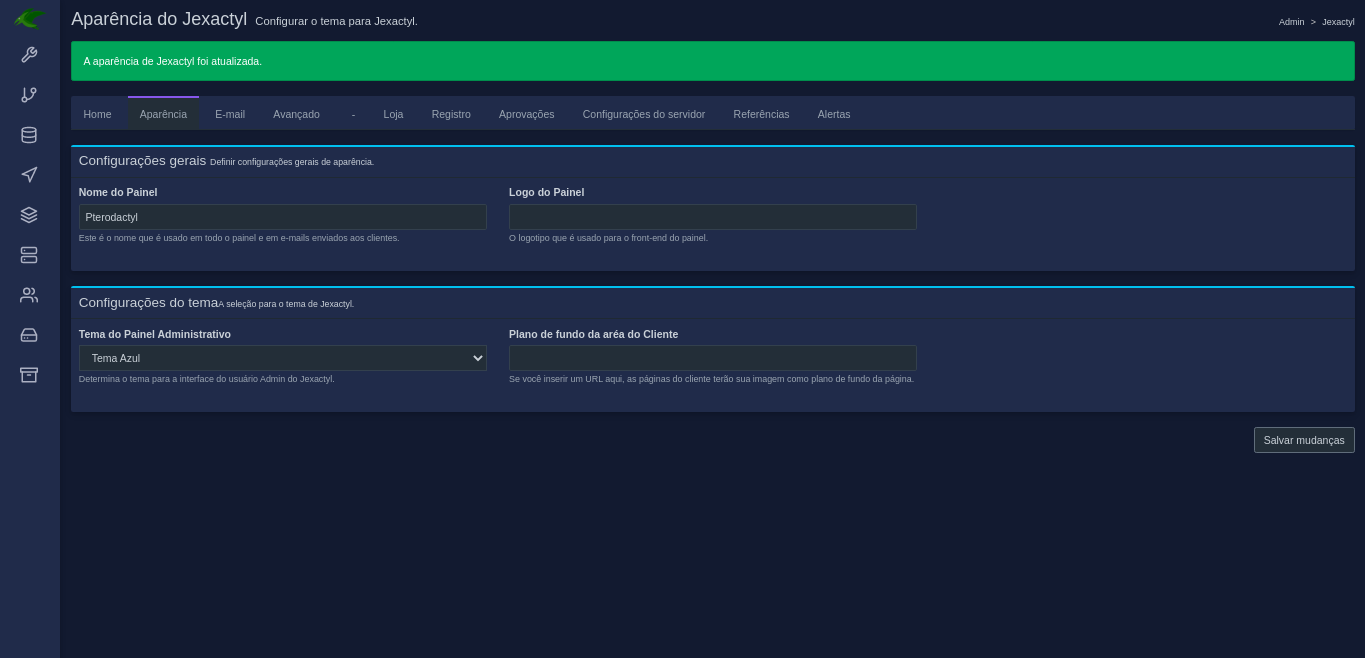Open the archive box sidebar icon
This screenshot has height=658, width=1365.
point(29,375)
